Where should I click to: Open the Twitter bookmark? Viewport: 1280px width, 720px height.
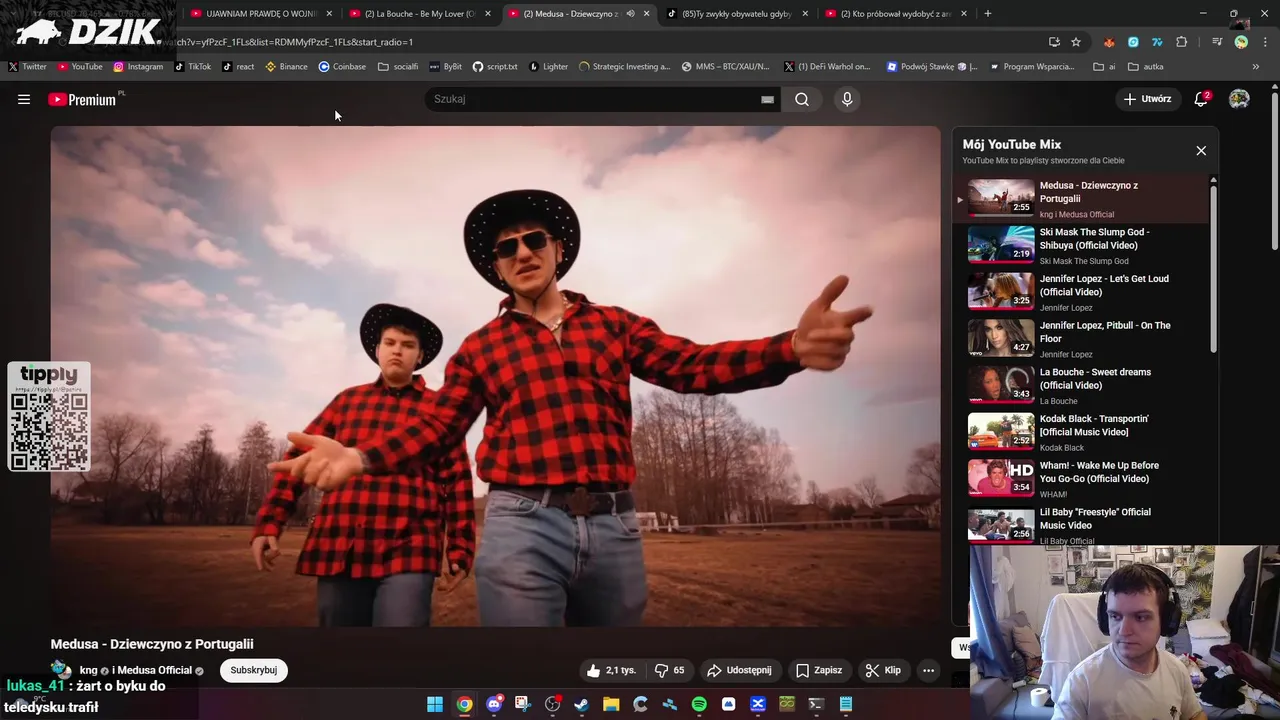click(x=27, y=67)
